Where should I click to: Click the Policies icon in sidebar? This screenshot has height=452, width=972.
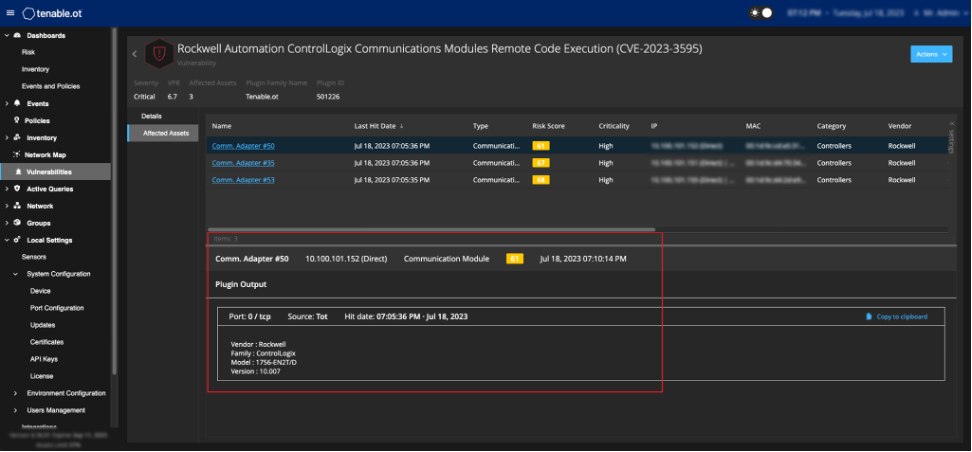[x=17, y=120]
